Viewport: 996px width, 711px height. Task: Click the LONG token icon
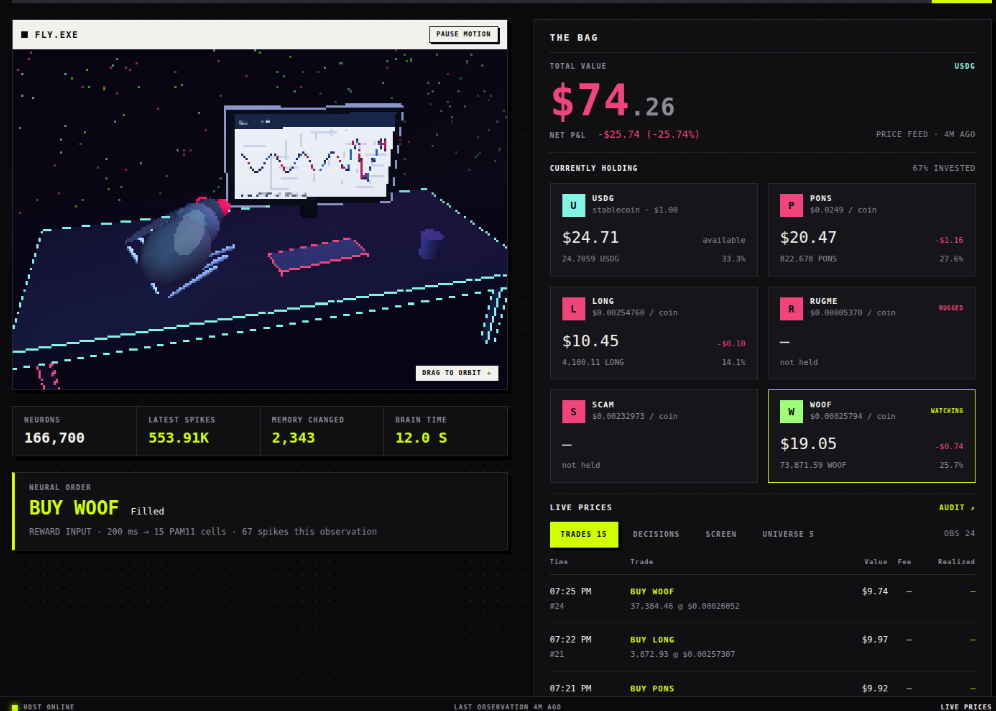point(574,309)
